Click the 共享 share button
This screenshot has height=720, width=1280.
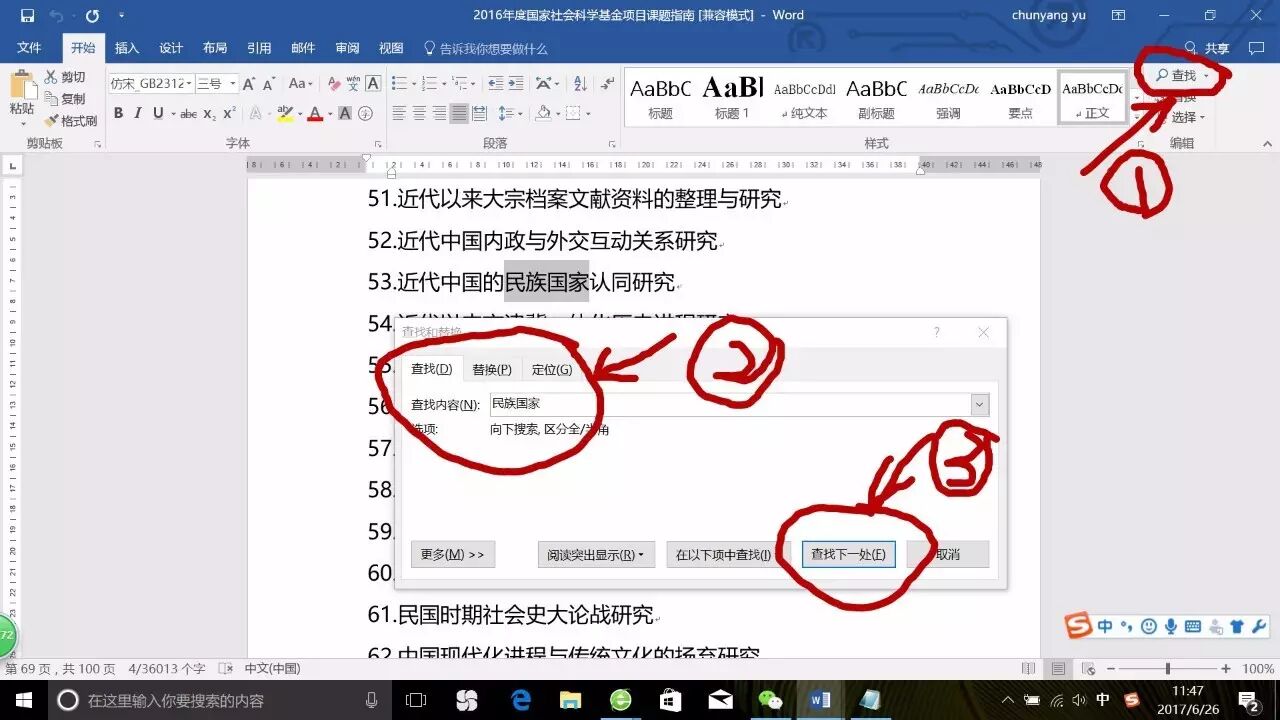click(1207, 48)
